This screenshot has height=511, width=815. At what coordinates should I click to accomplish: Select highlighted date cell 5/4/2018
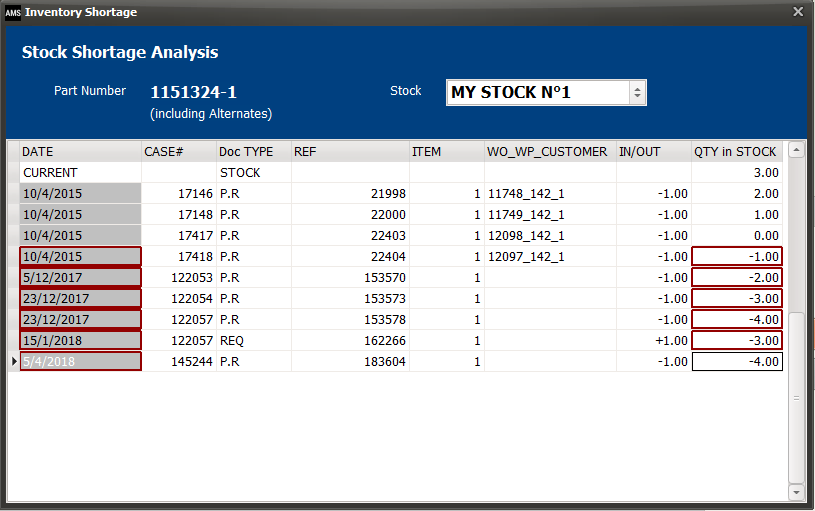tap(80, 361)
